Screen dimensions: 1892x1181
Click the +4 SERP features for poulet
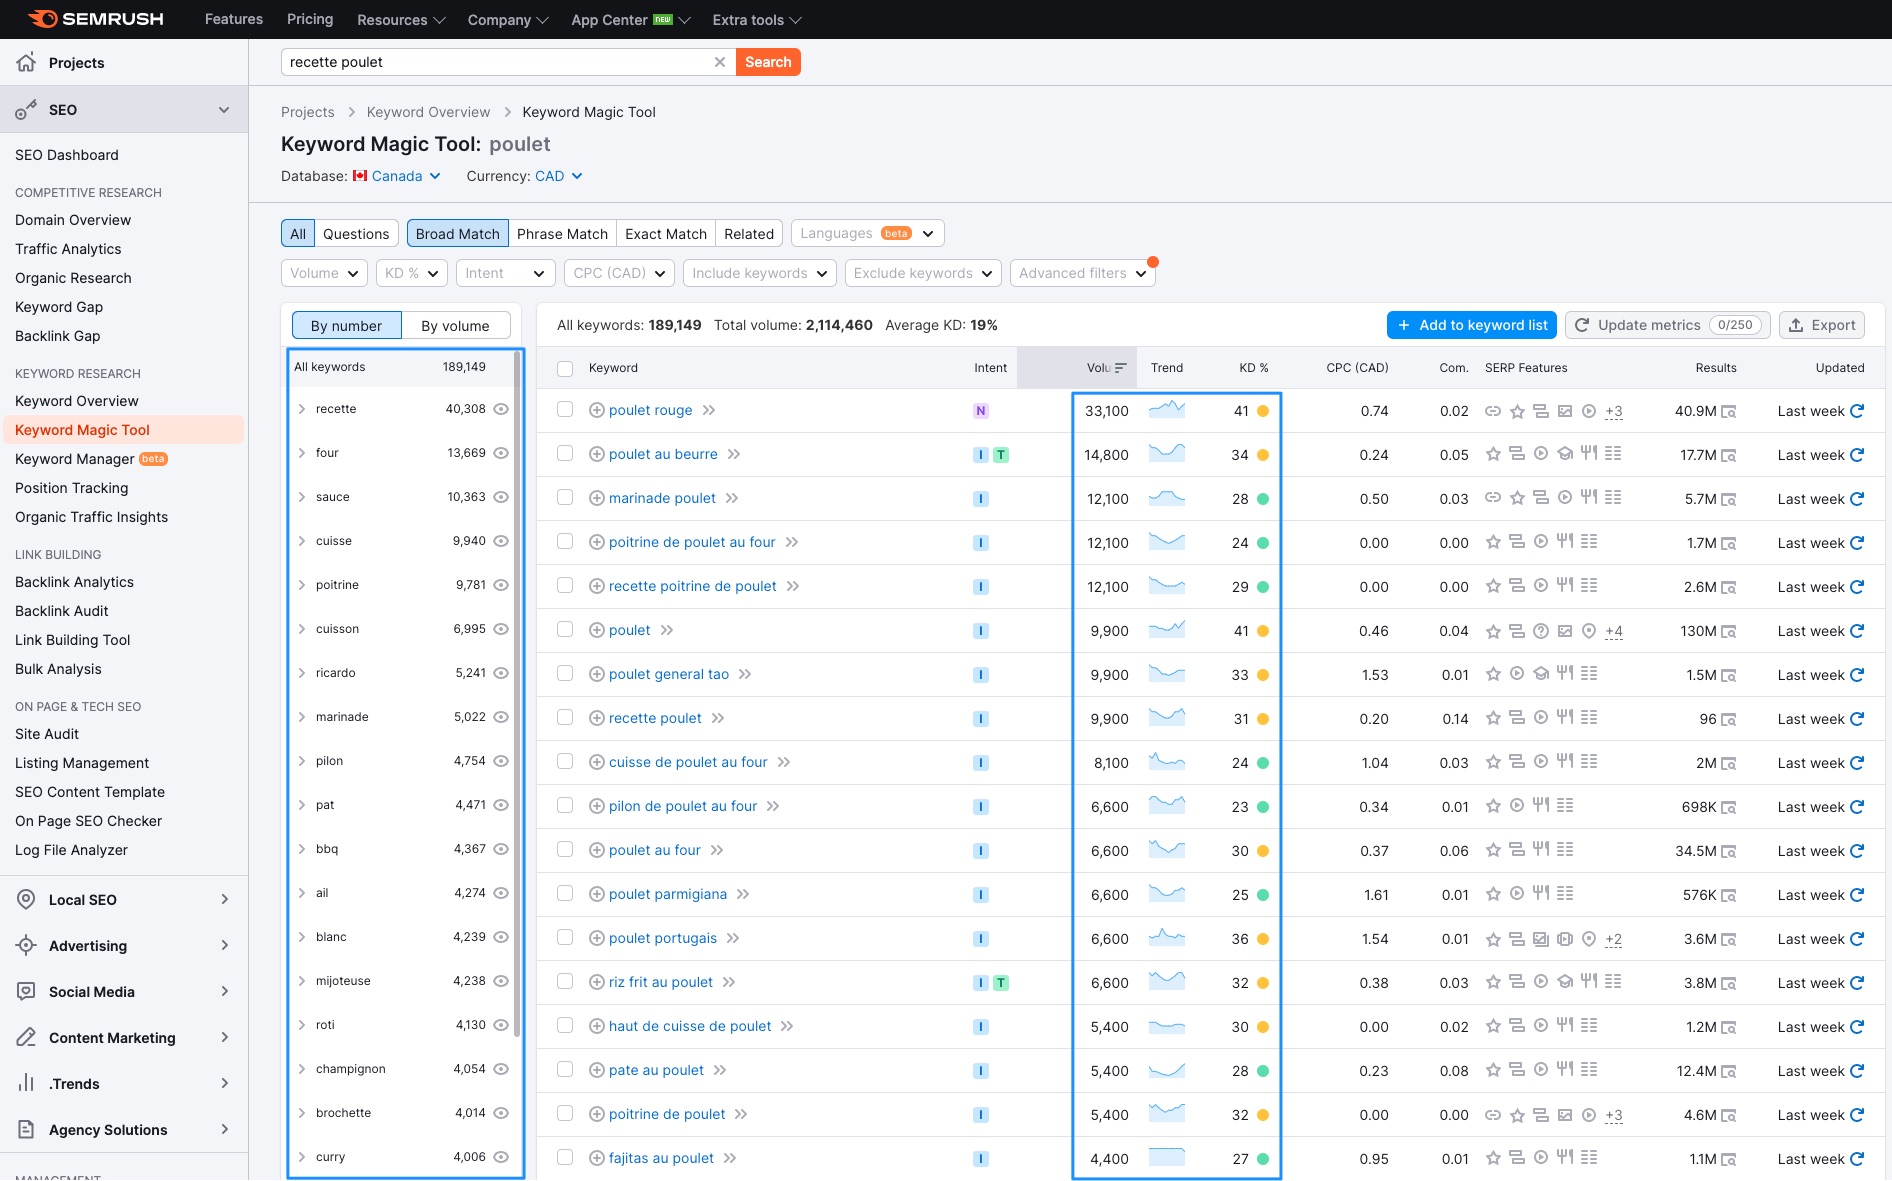click(x=1614, y=631)
